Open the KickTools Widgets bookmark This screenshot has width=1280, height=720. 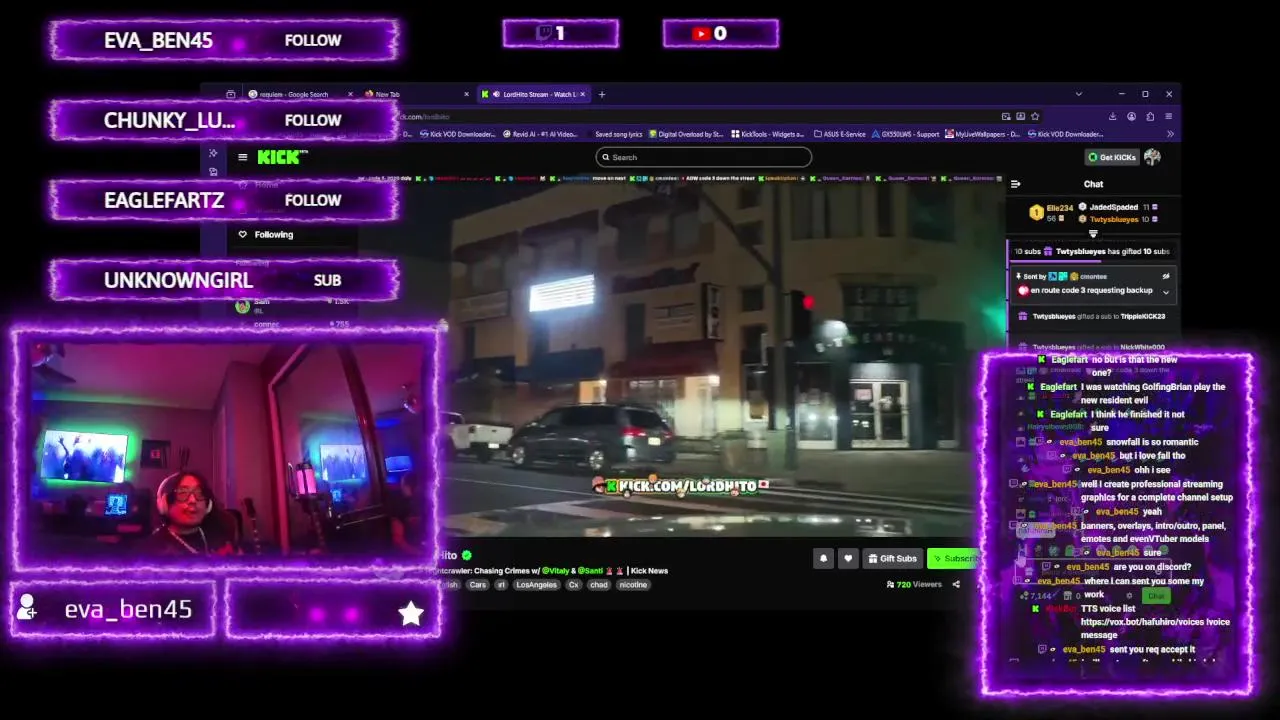click(x=768, y=134)
